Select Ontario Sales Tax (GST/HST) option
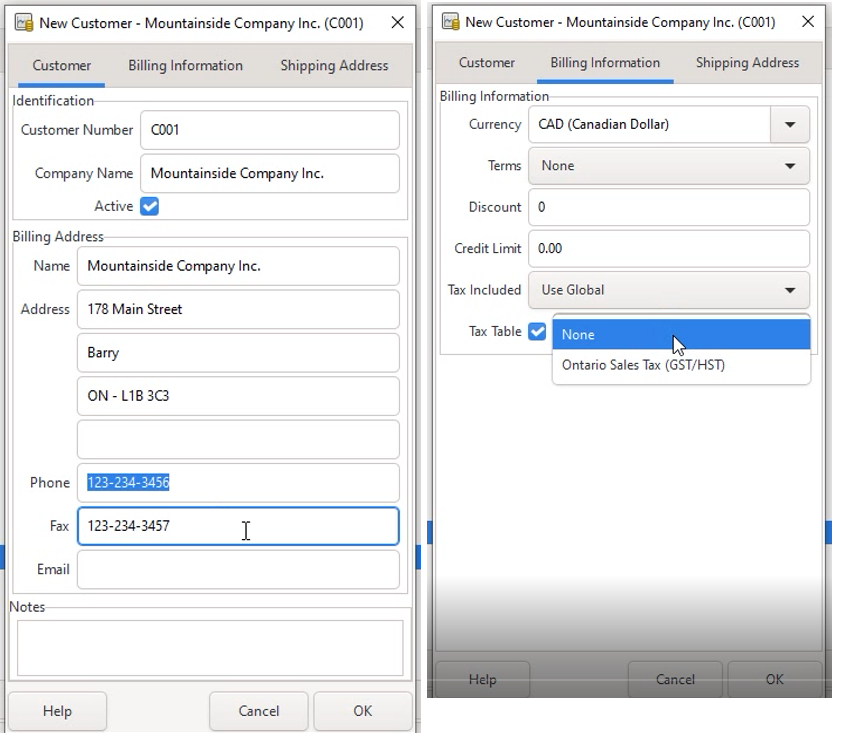Screen dimensions: 846x733 (x=643, y=365)
